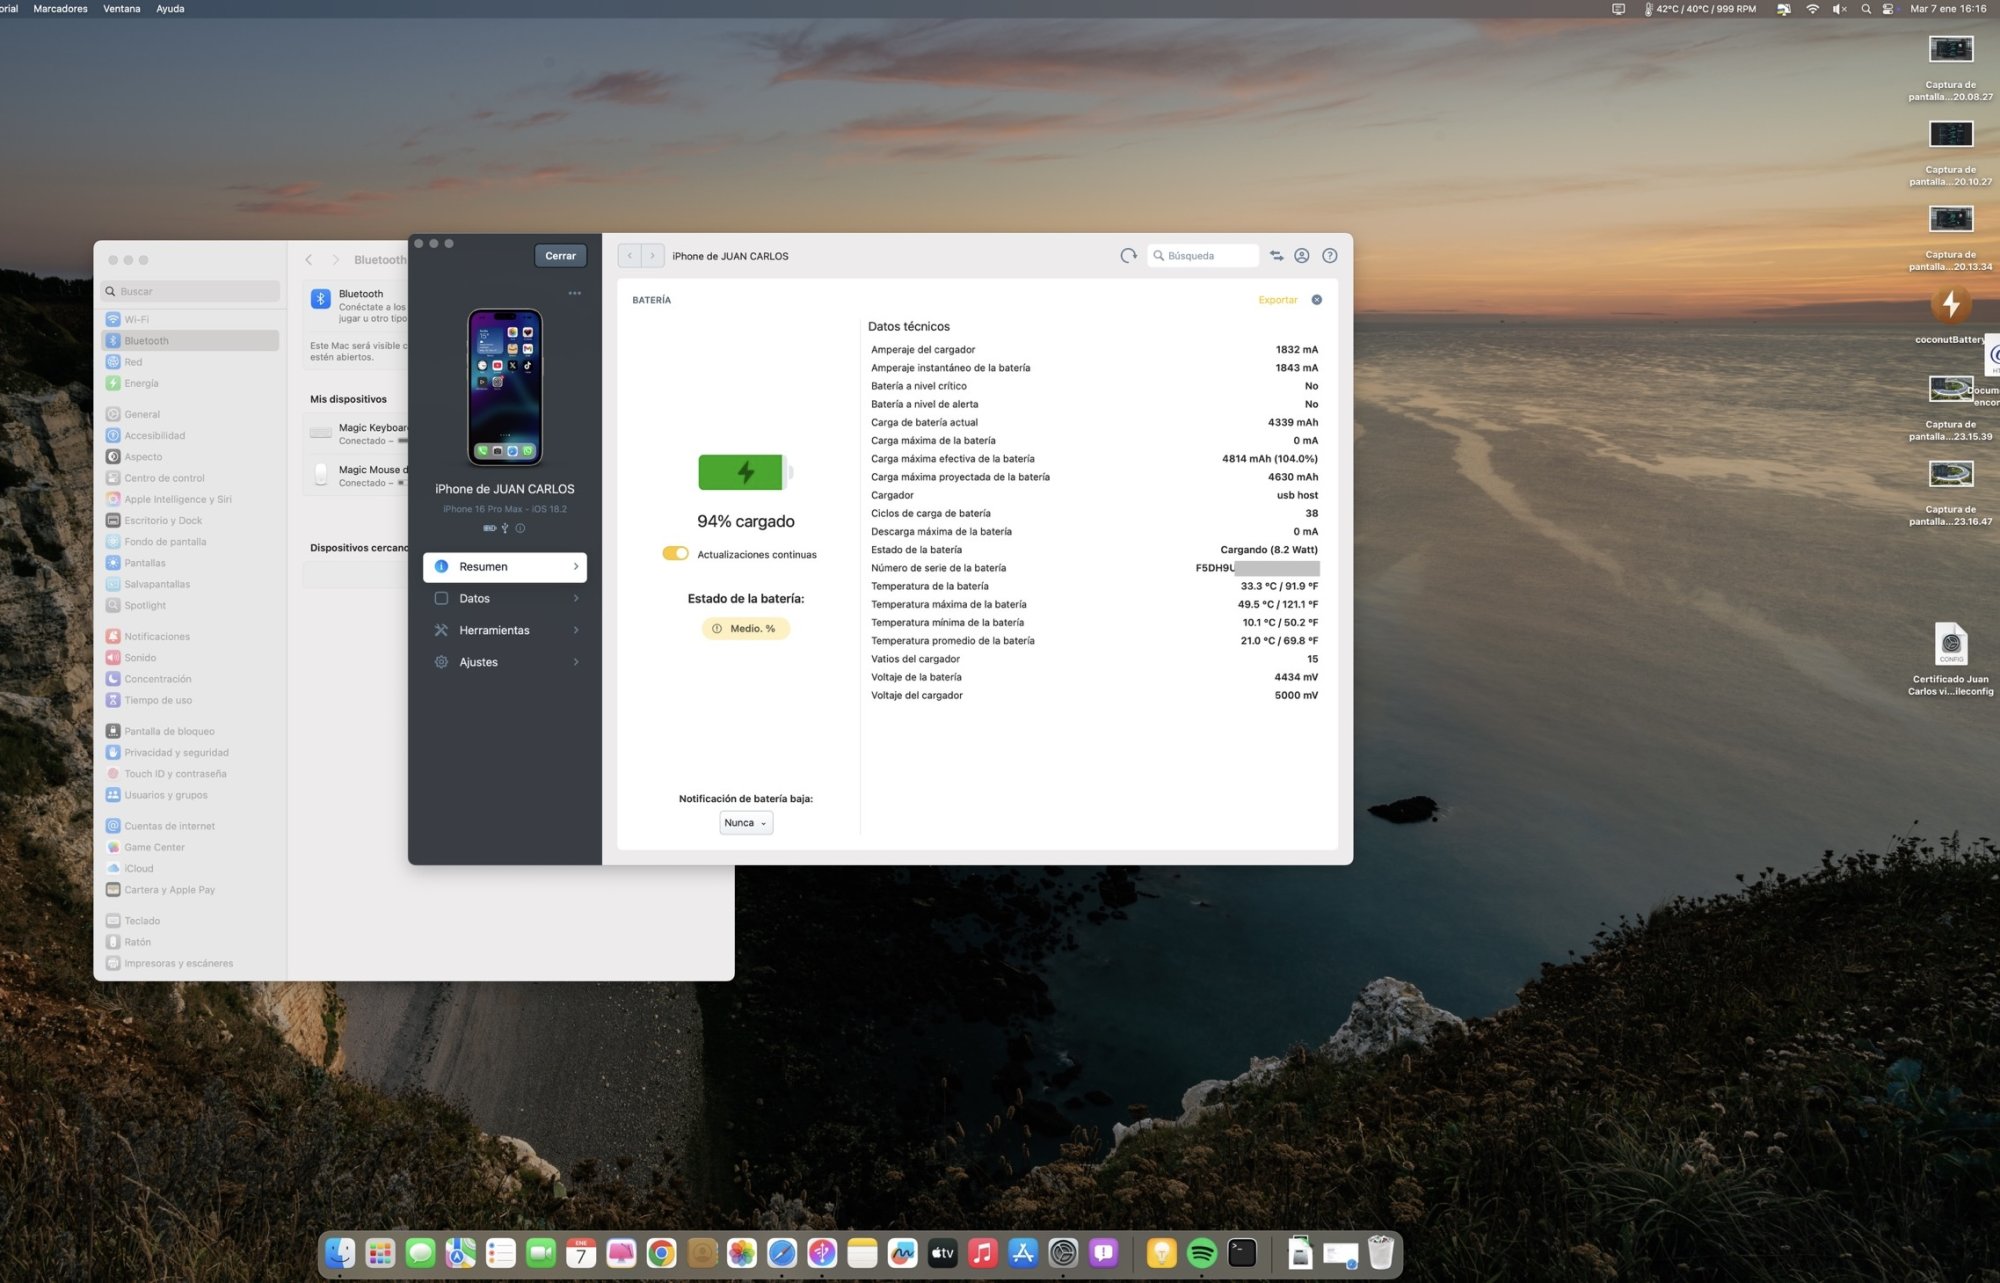Click the USB connection icon under device name
Screen dimensions: 2000x1283
pyautogui.click(x=505, y=528)
